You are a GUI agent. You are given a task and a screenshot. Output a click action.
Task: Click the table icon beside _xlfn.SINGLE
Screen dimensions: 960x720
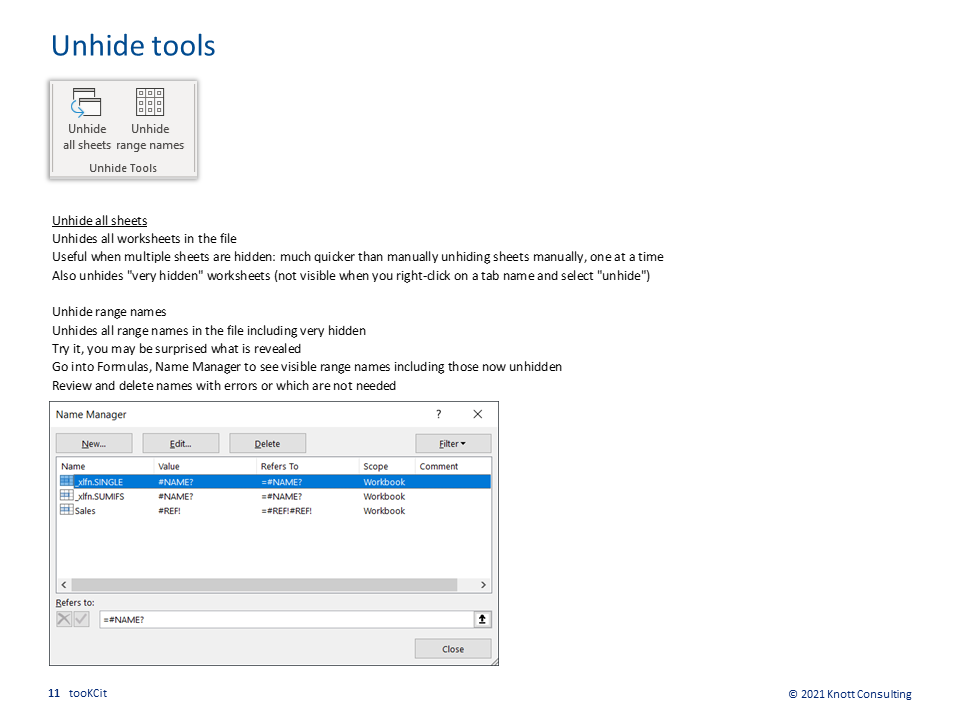coord(67,481)
